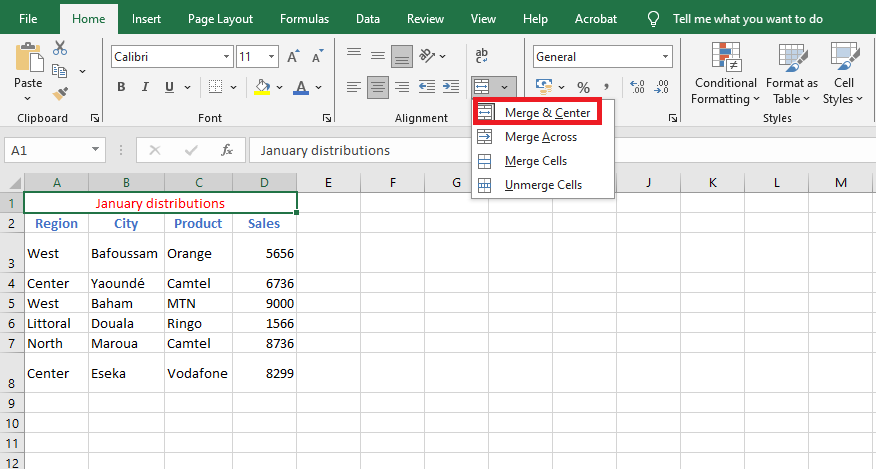The height and width of the screenshot is (469, 876).
Task: Click the Tell me what you want search field
Action: 748,19
